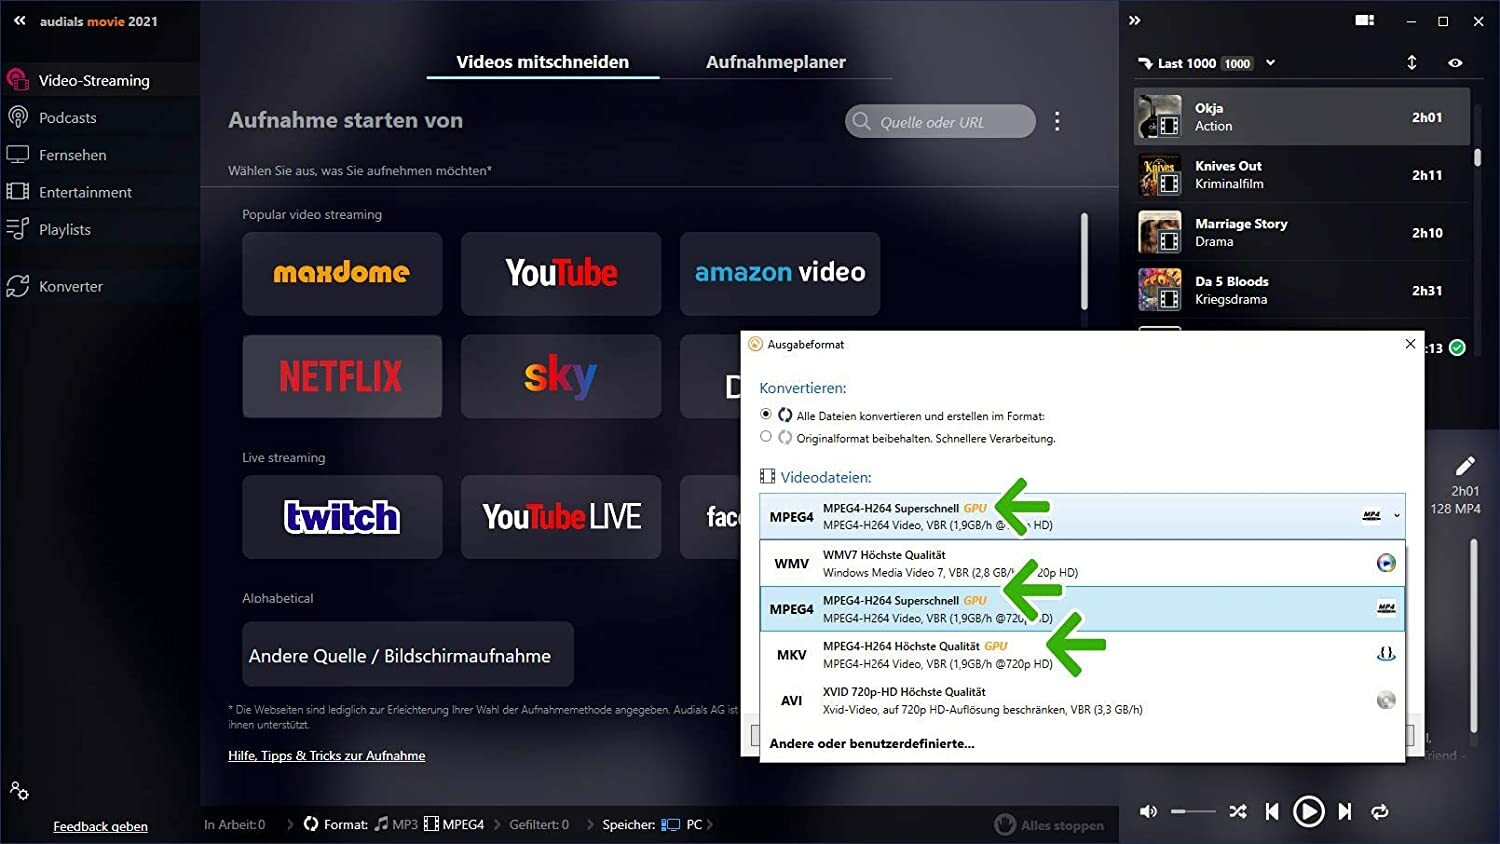Choose 'Originalformat beibehalten' option
The height and width of the screenshot is (844, 1500).
pyautogui.click(x=765, y=436)
